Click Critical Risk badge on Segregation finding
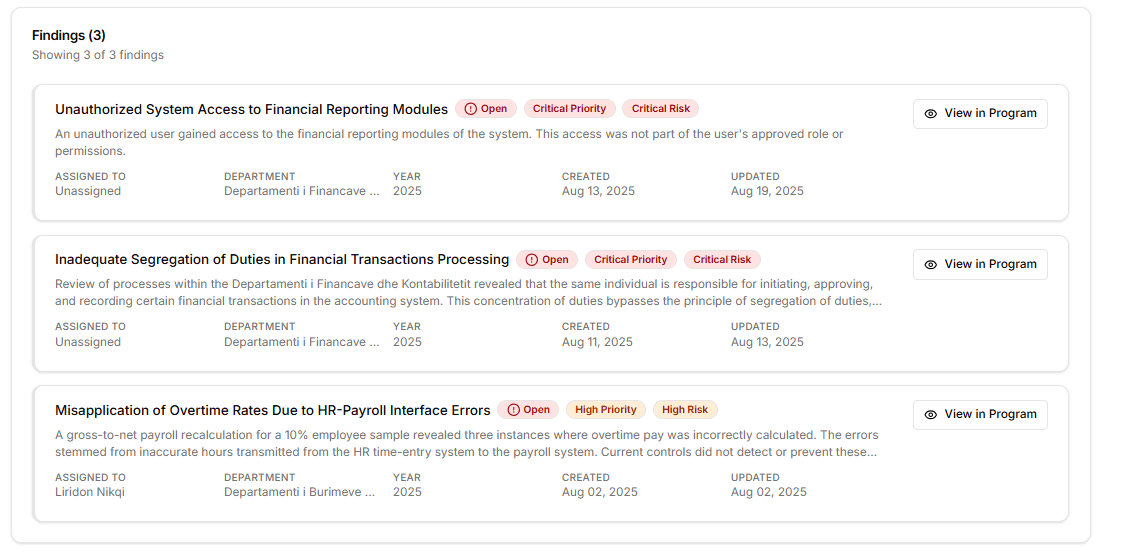 coord(722,260)
